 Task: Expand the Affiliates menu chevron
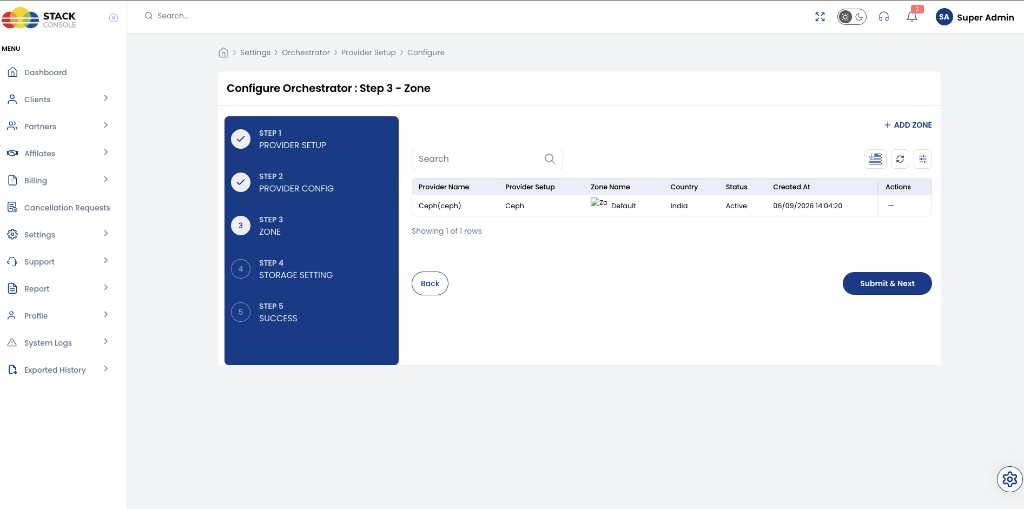(105, 152)
